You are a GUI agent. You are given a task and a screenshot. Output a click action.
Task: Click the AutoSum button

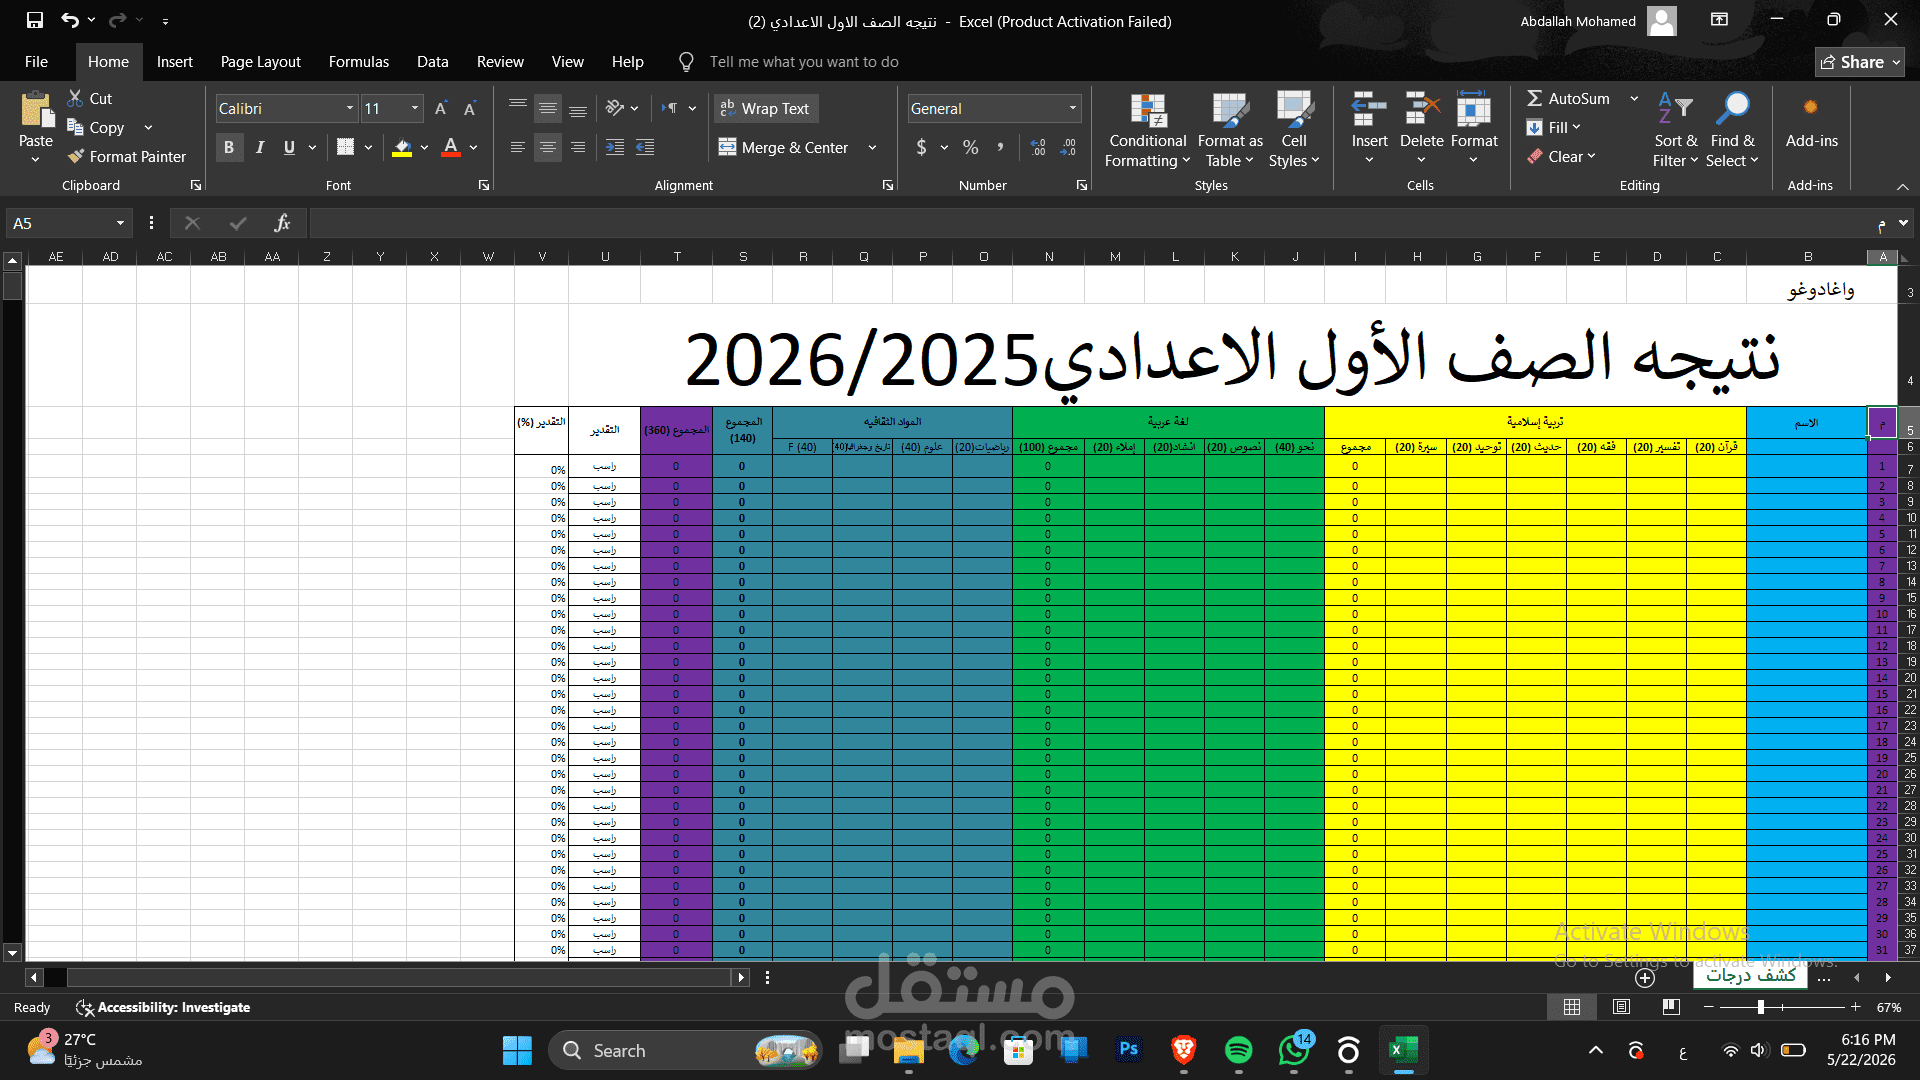[x=1568, y=98]
